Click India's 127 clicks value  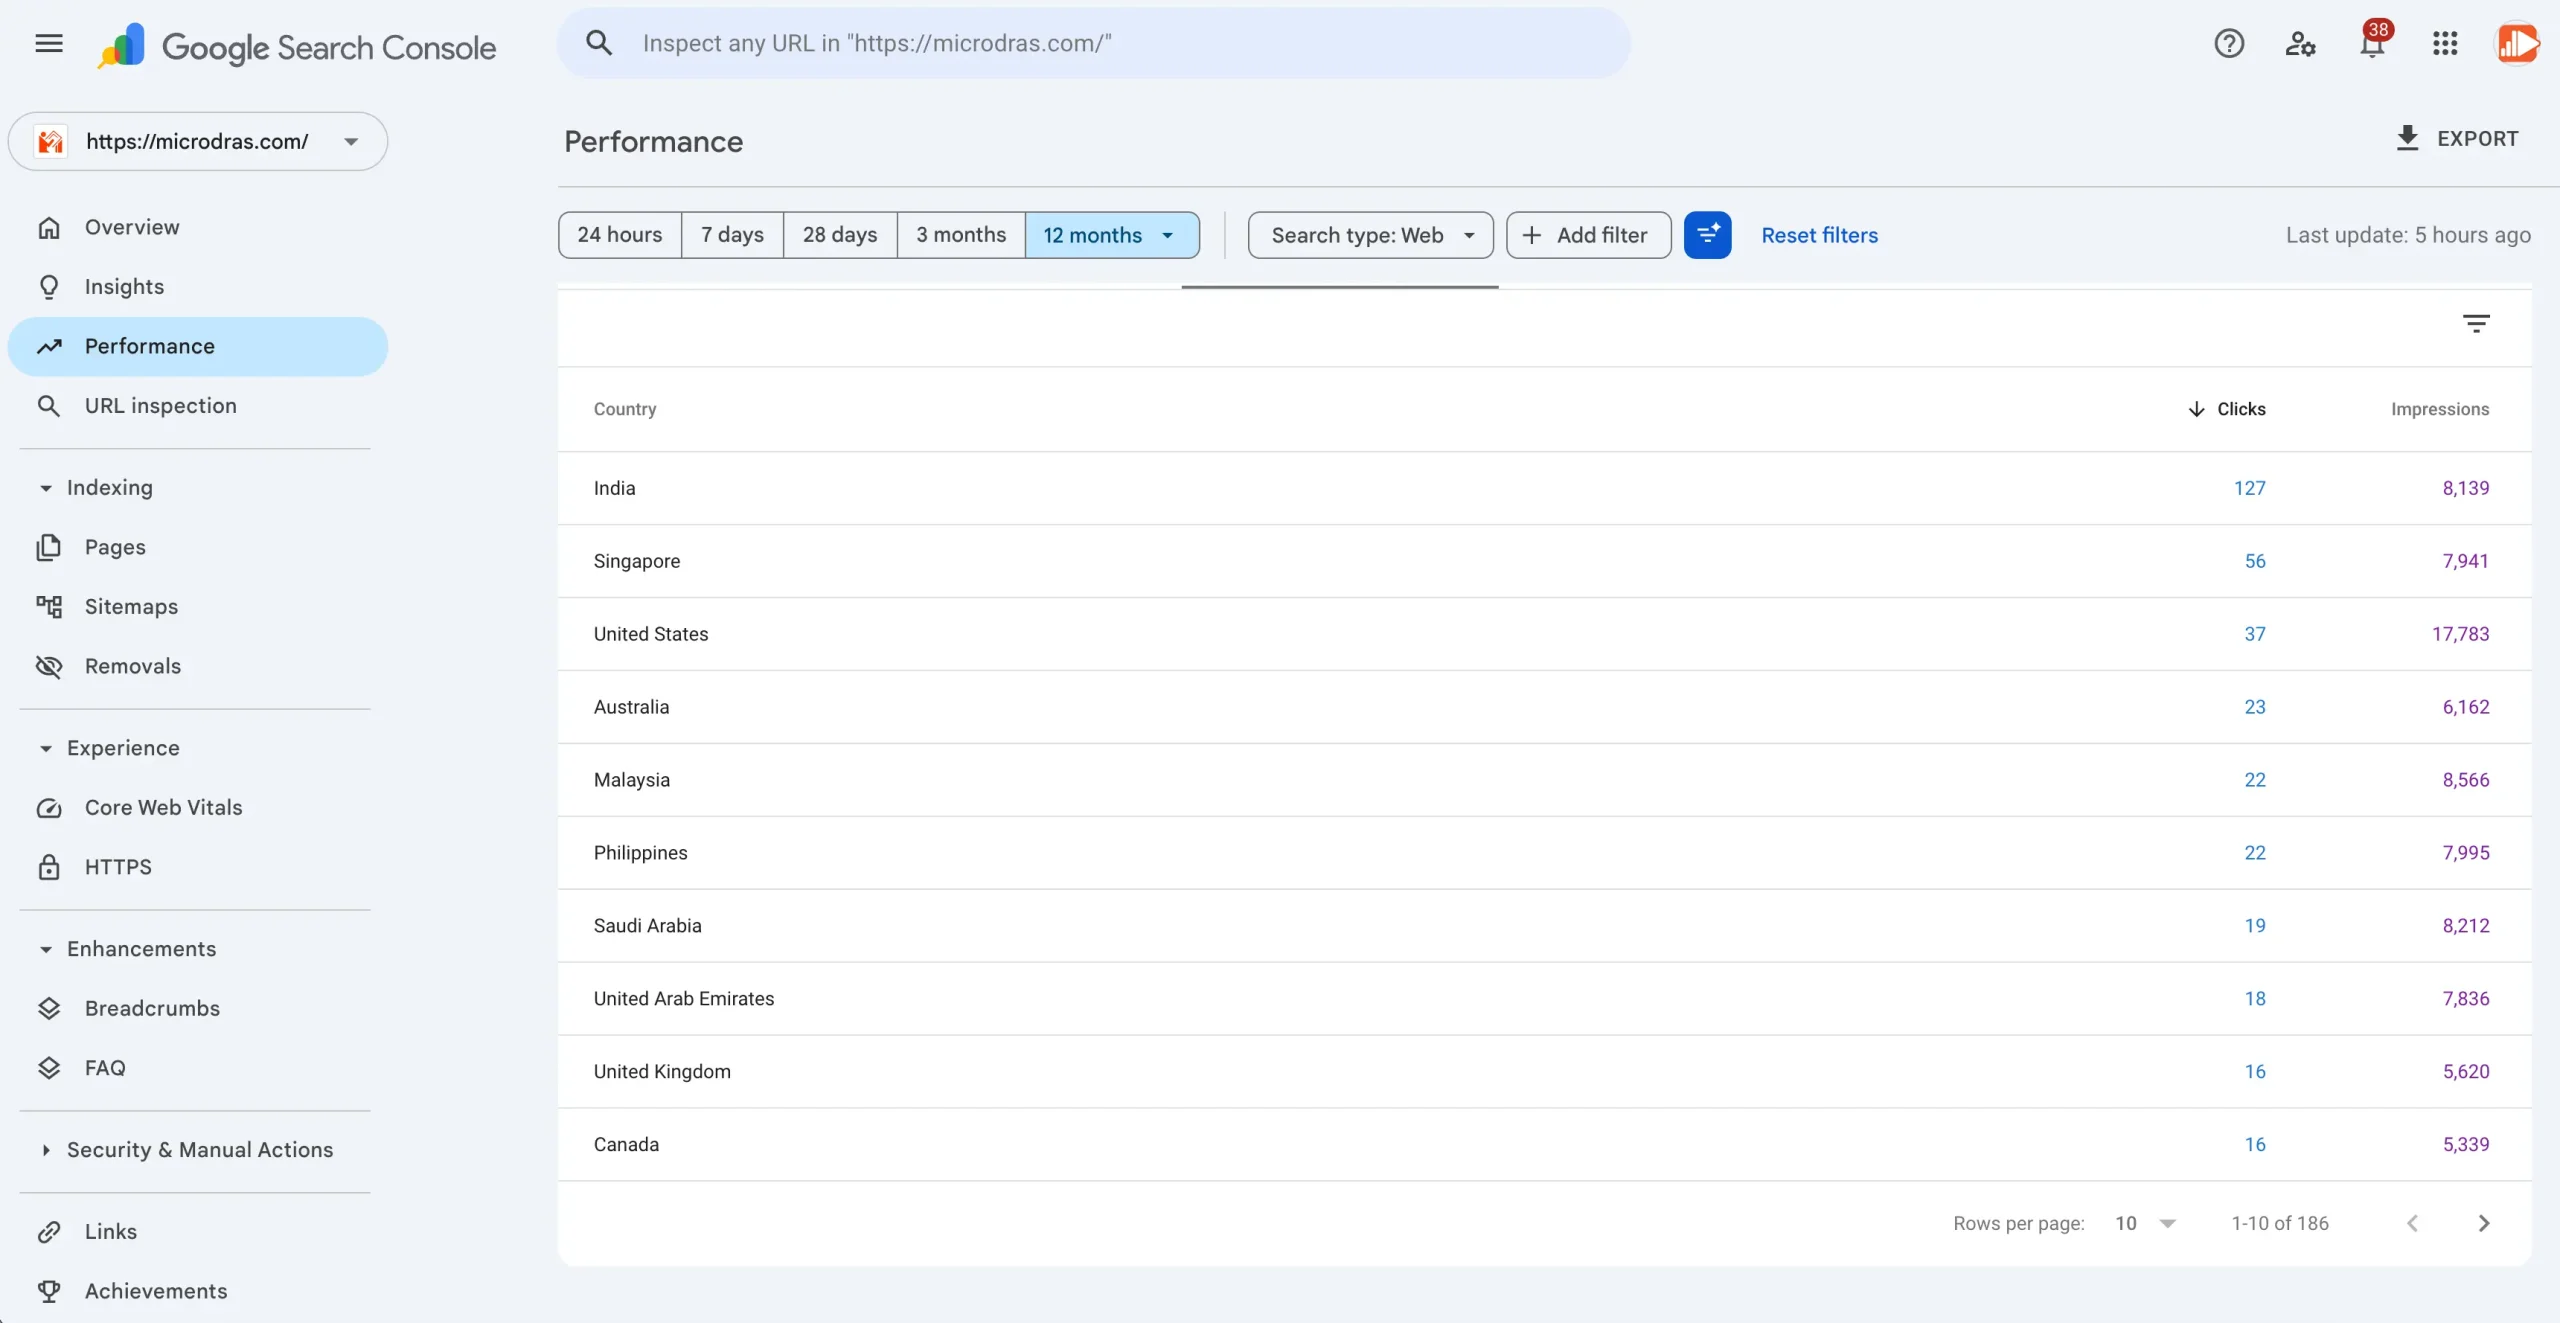(x=2250, y=488)
